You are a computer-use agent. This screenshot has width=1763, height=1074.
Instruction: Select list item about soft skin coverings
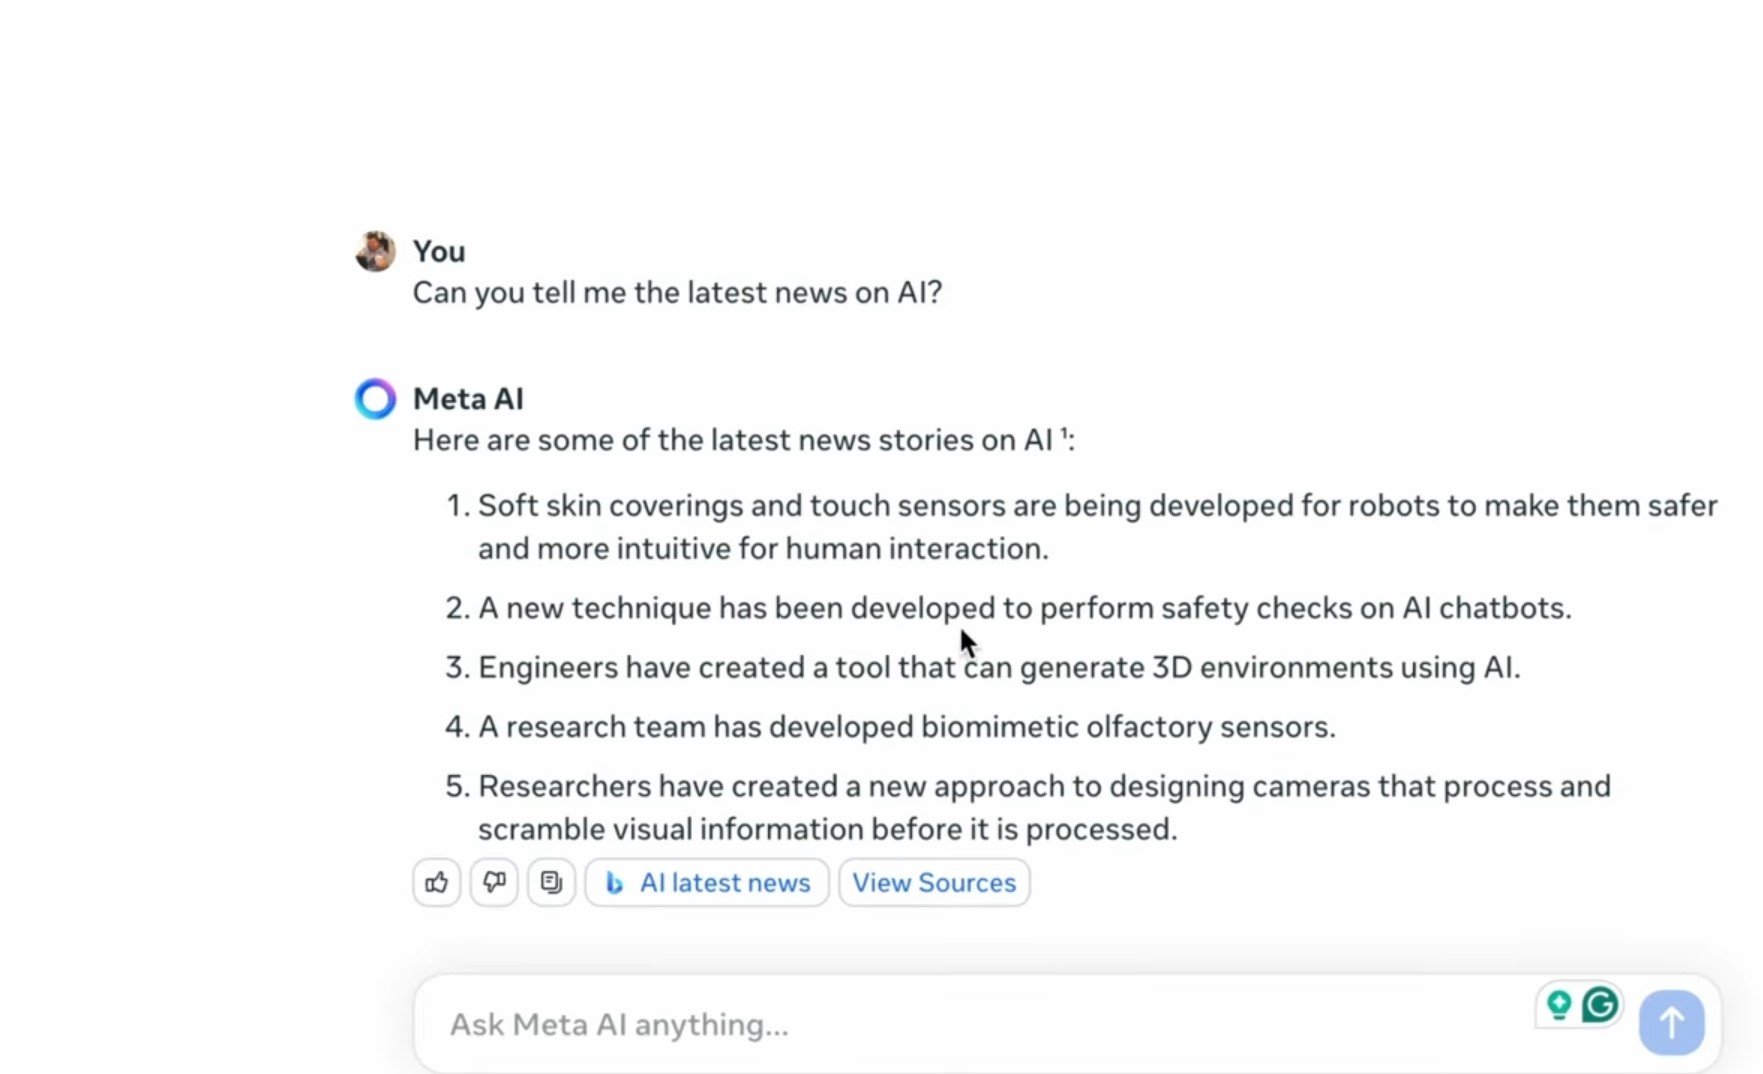1081,527
